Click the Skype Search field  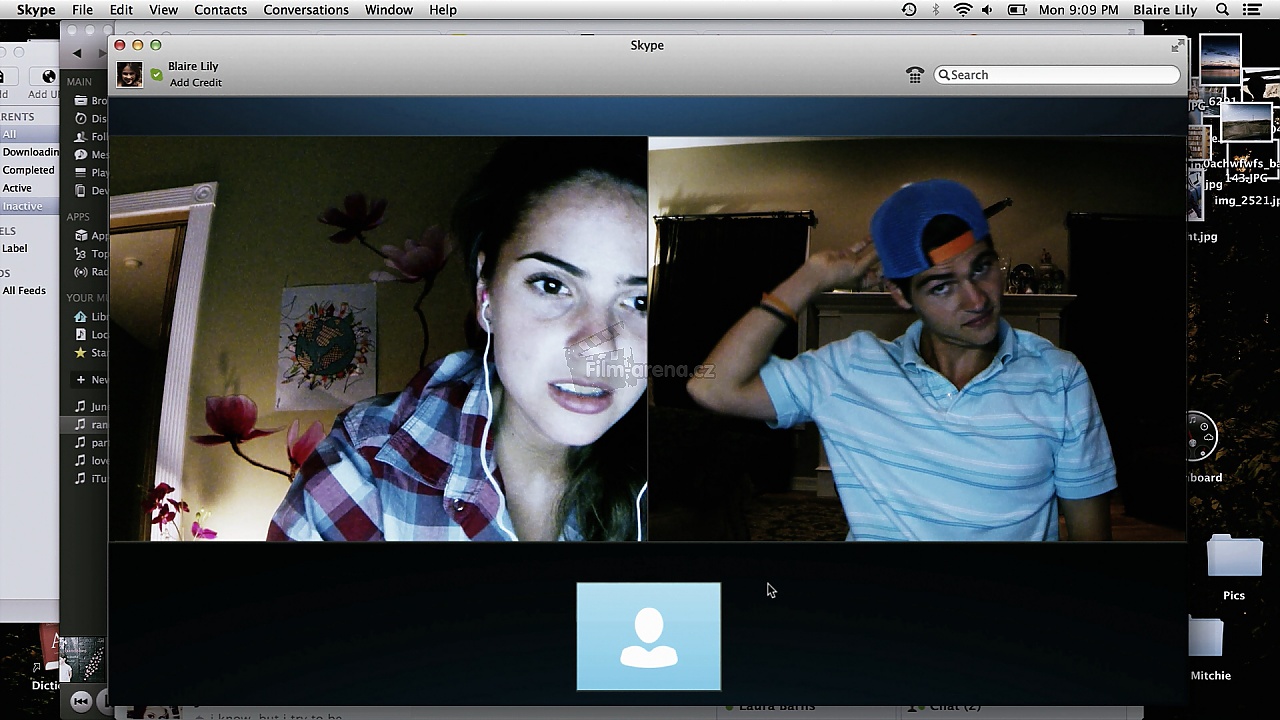point(1060,75)
